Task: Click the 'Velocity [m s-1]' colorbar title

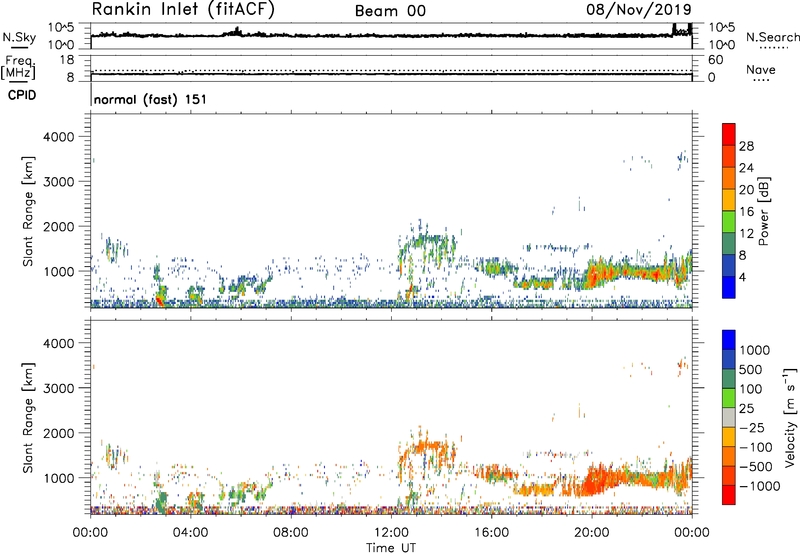Action: coord(790,417)
